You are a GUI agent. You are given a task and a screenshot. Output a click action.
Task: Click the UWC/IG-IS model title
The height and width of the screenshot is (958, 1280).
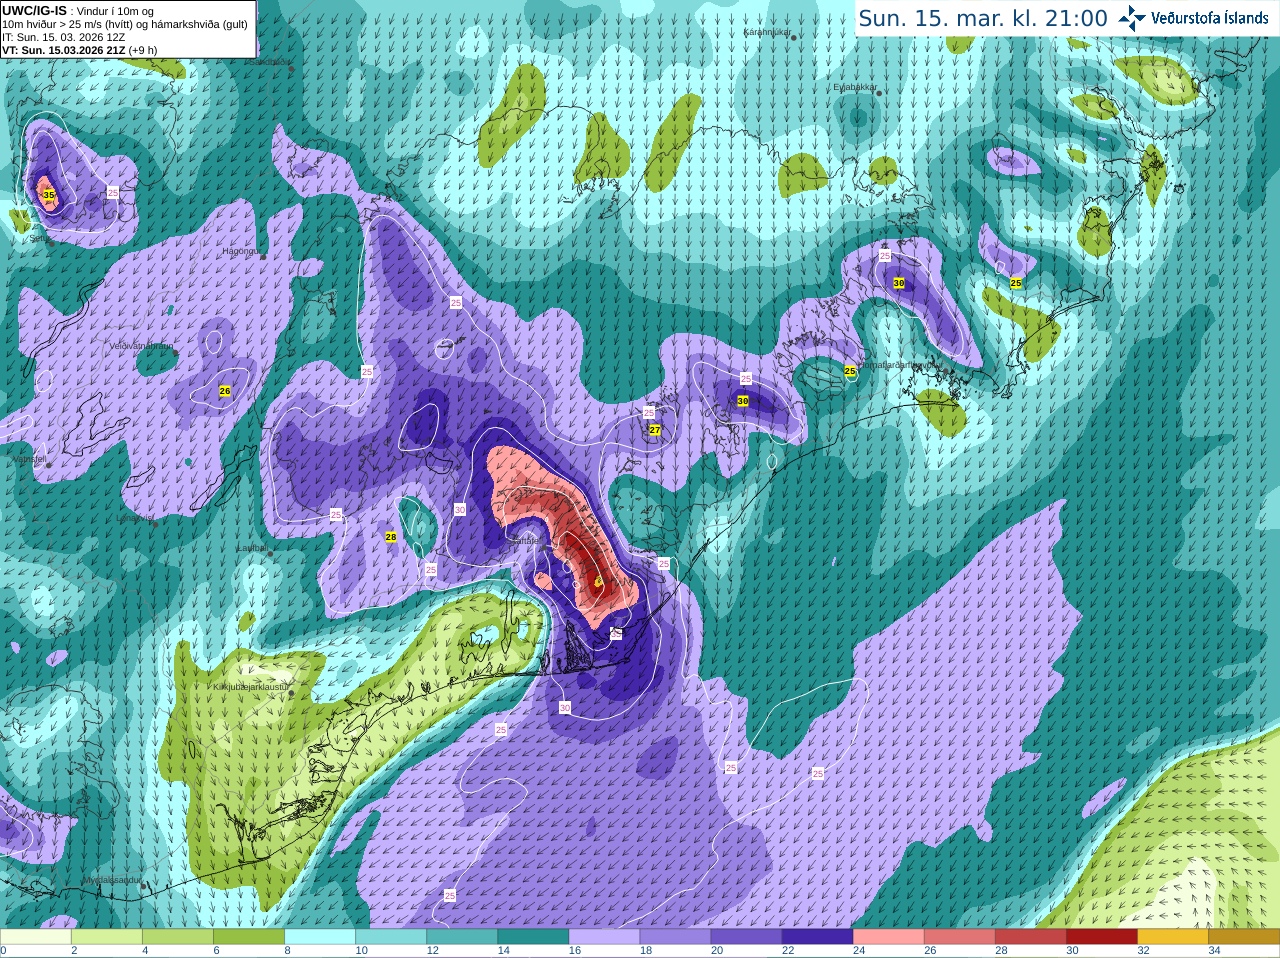(34, 10)
